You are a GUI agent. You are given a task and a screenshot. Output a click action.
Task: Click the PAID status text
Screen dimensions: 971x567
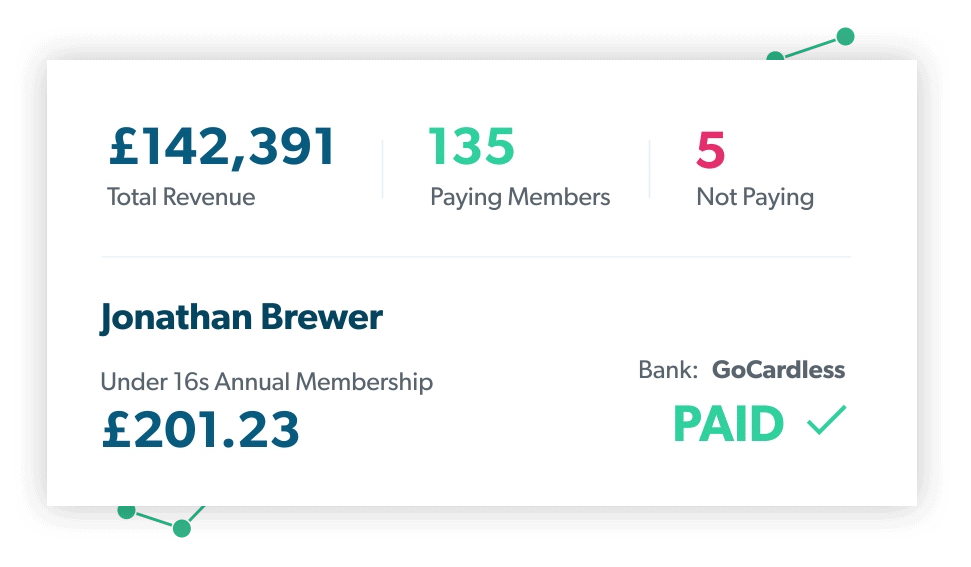tap(729, 424)
